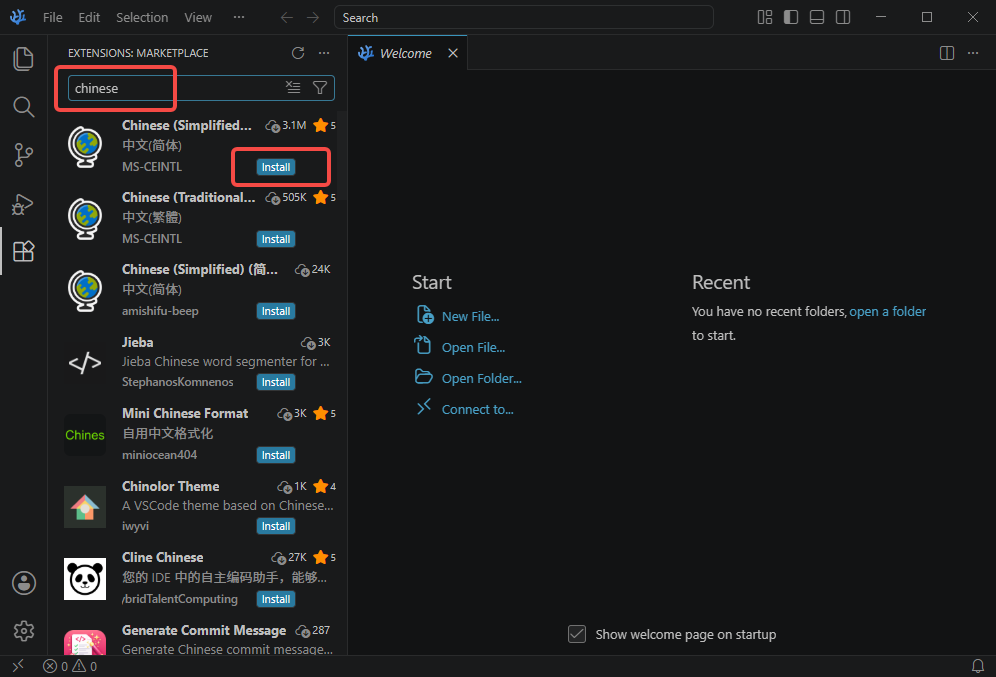The height and width of the screenshot is (677, 996).
Task: Open Mini Chinese Format extension icon
Action: tap(85, 435)
